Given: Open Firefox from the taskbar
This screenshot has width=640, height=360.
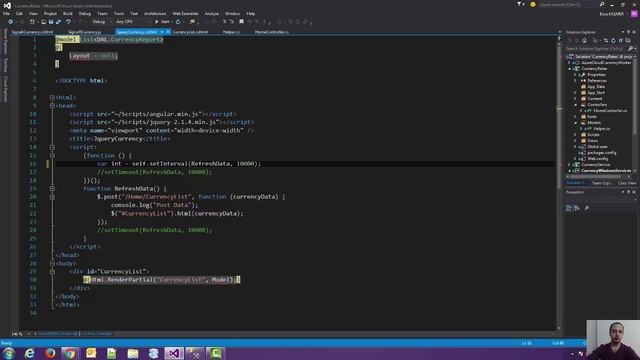Looking at the screenshot, I should click(x=50, y=353).
